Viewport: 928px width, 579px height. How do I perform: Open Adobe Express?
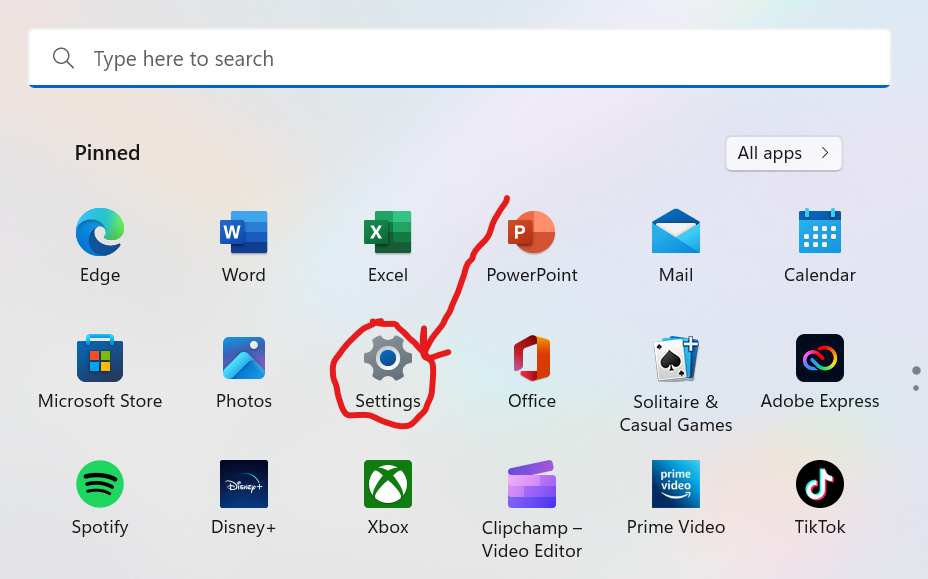pos(820,358)
